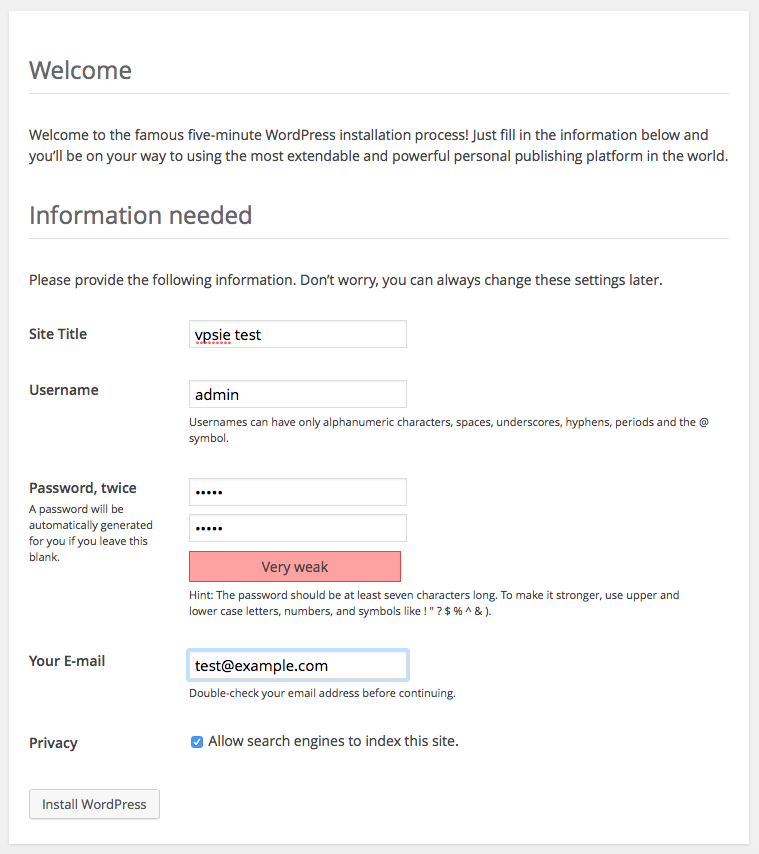759x854 pixels.
Task: Click 'Double-check your email address before continuing.' note
Action: tap(322, 693)
